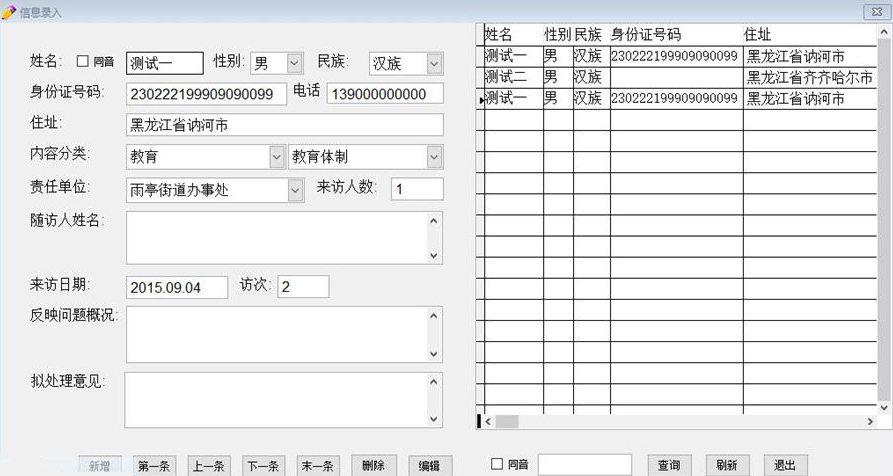Image resolution: width=893 pixels, height=476 pixels.
Task: Click the 访次 field showing 2
Action: click(303, 286)
